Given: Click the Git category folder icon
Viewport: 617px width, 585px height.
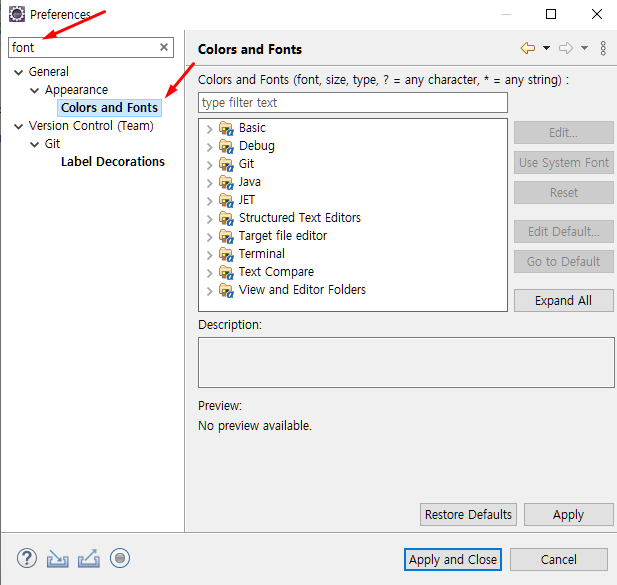Looking at the screenshot, I should point(226,164).
